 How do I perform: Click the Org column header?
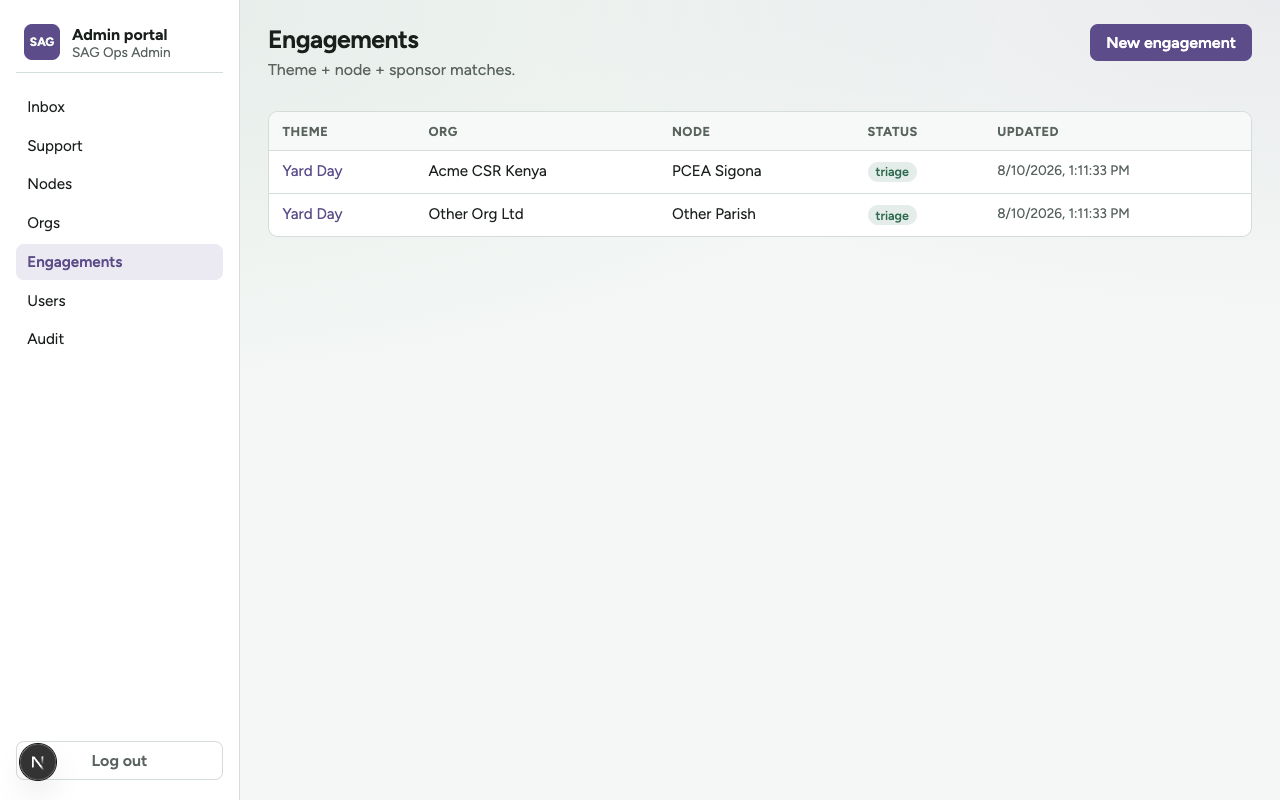coord(443,132)
